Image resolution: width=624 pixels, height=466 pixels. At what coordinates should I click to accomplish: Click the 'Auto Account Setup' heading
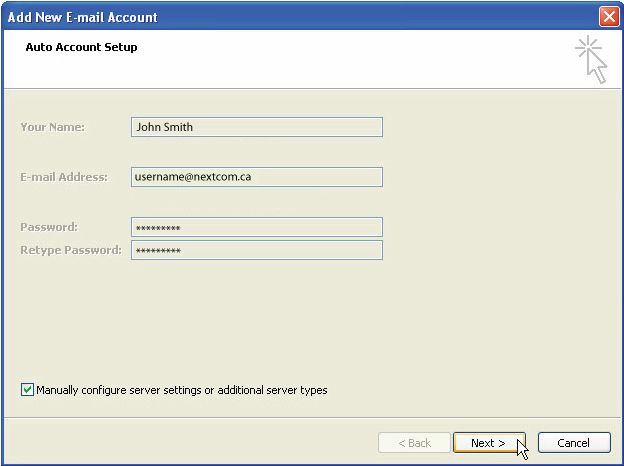(81, 47)
